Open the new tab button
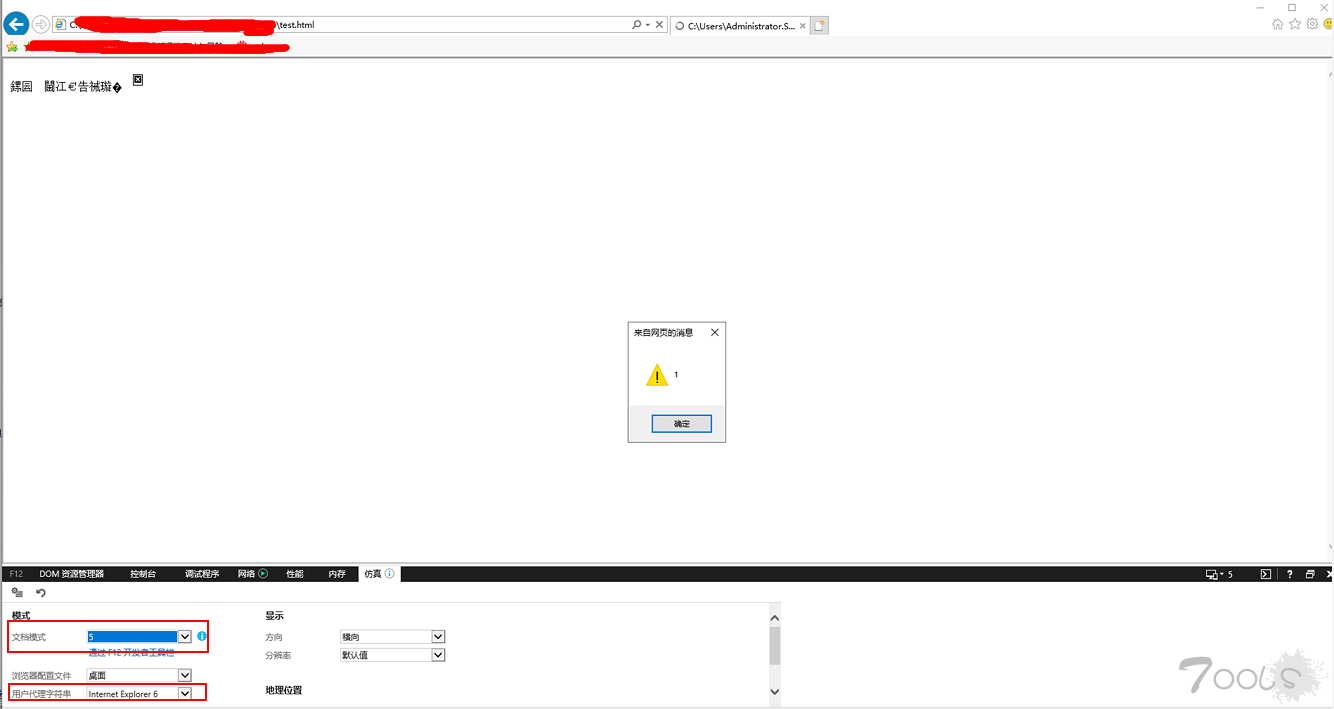This screenshot has width=1334, height=709. point(819,26)
